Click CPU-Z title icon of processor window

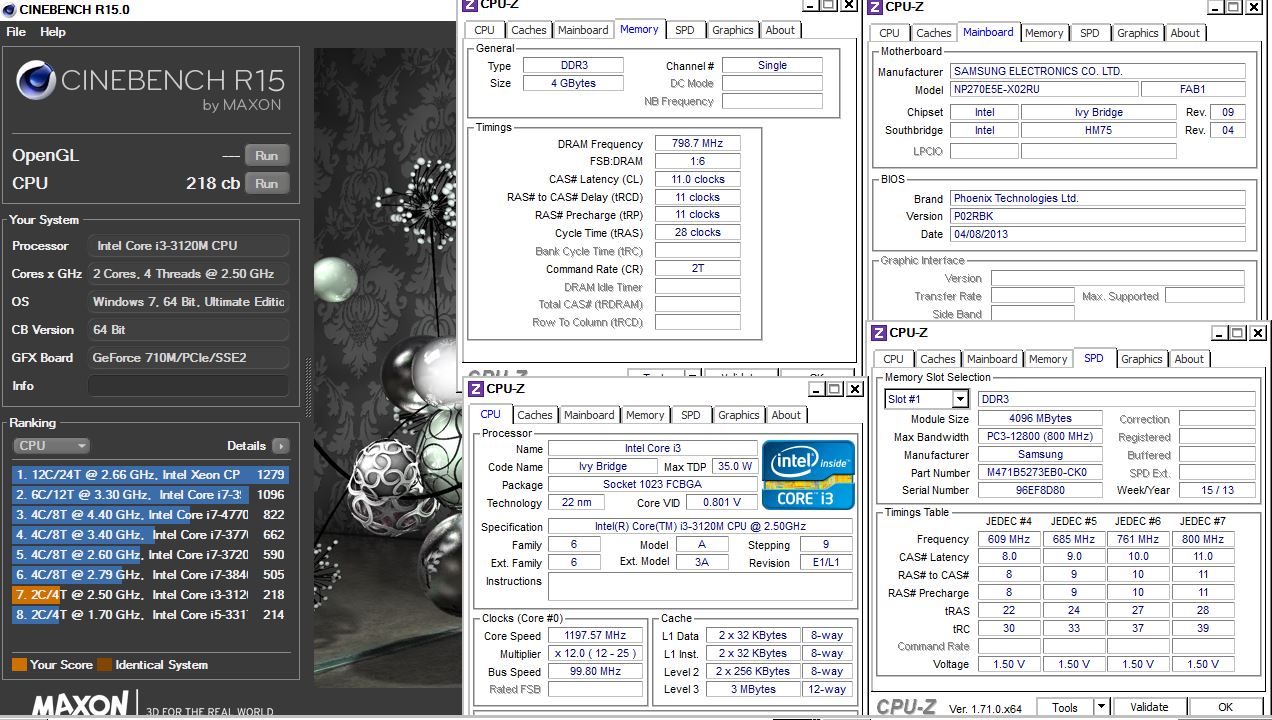478,389
